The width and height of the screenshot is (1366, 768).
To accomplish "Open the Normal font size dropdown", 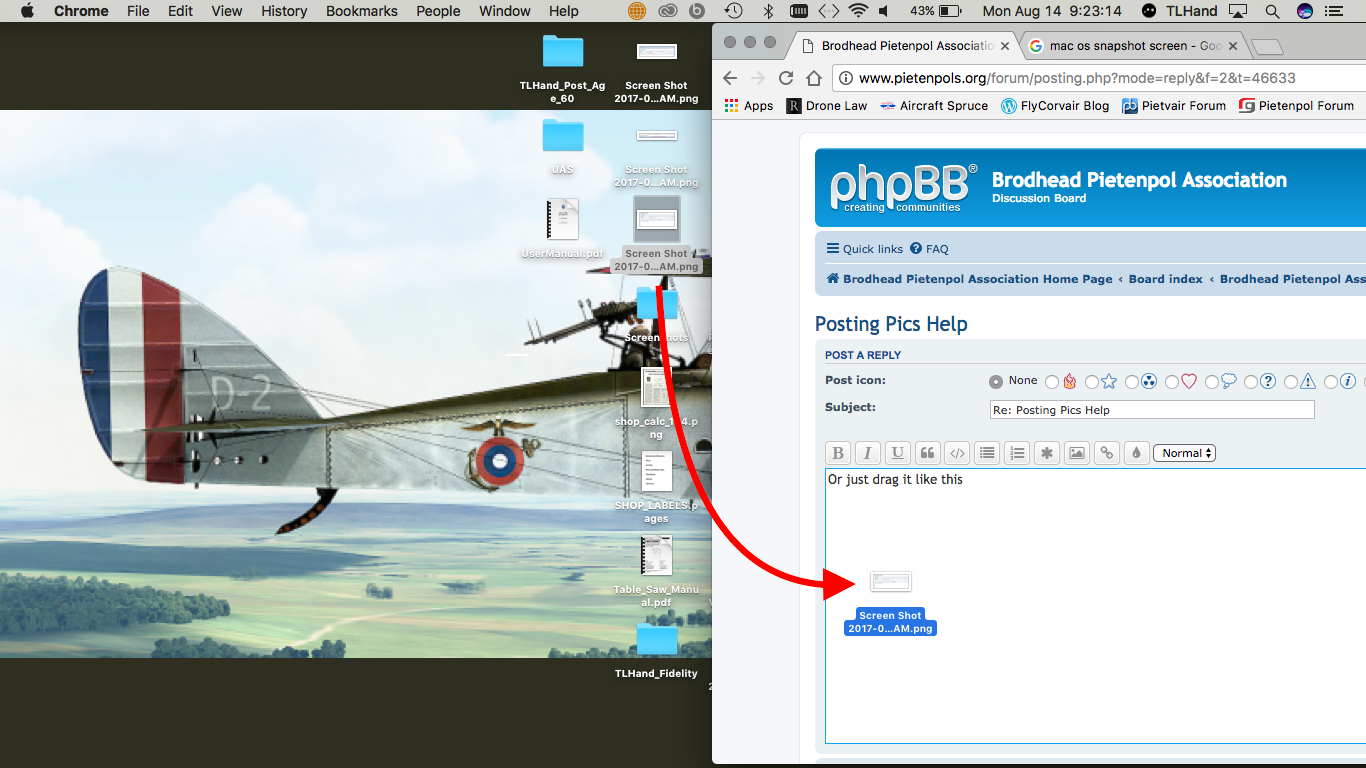I will (x=1184, y=453).
